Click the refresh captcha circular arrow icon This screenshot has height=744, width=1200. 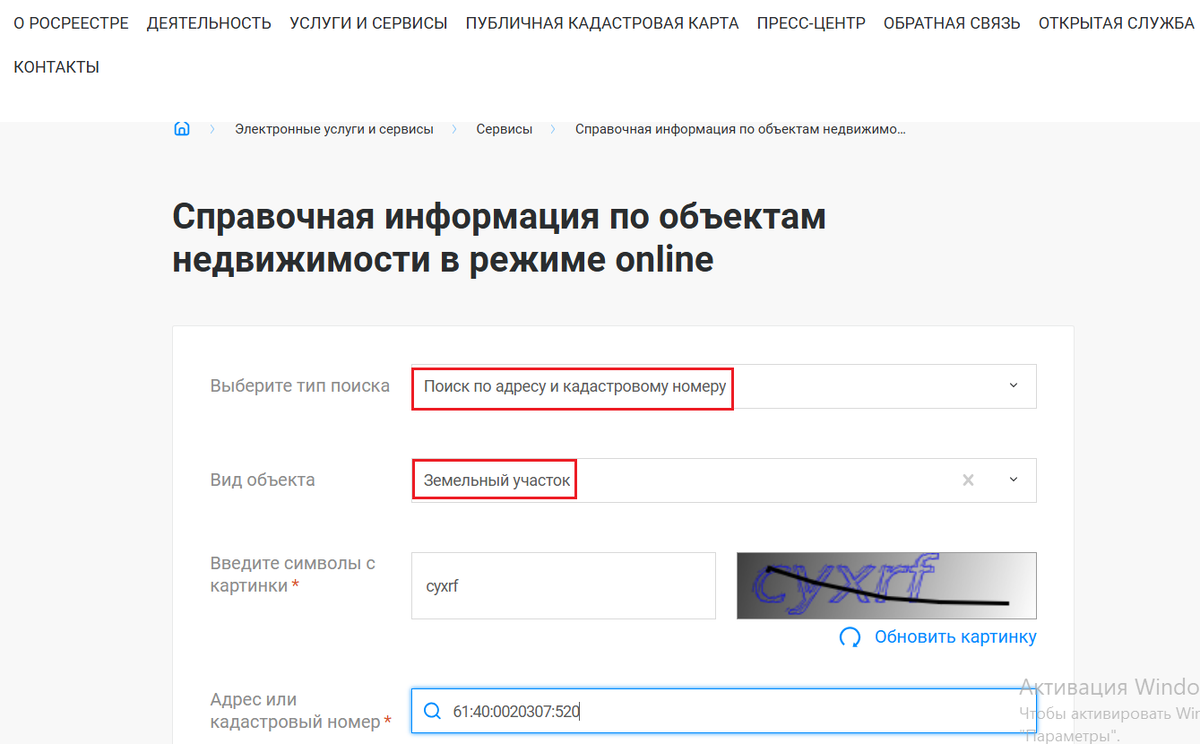850,637
